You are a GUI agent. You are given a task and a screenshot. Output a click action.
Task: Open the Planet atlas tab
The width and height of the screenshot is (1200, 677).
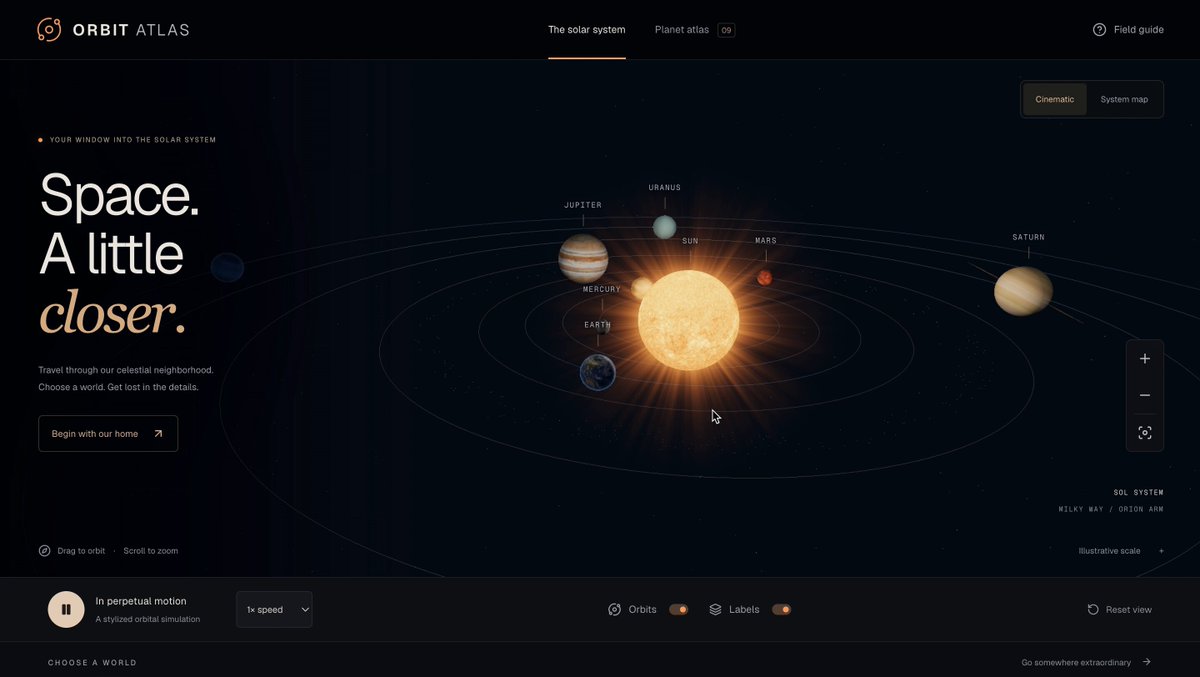[682, 30]
